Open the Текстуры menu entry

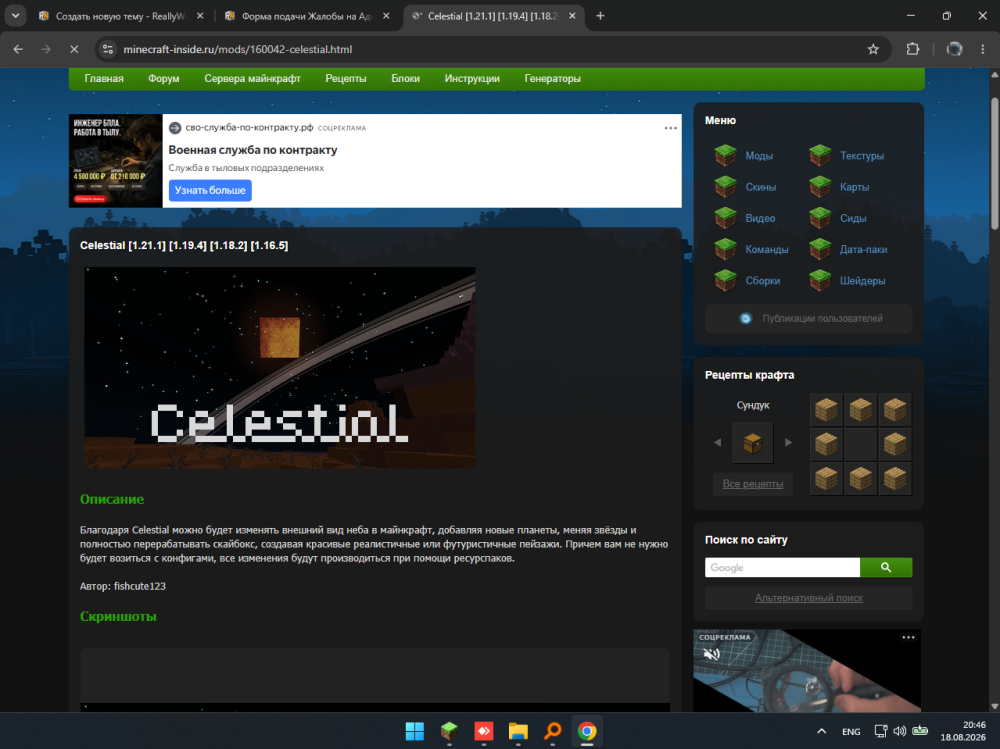point(846,156)
